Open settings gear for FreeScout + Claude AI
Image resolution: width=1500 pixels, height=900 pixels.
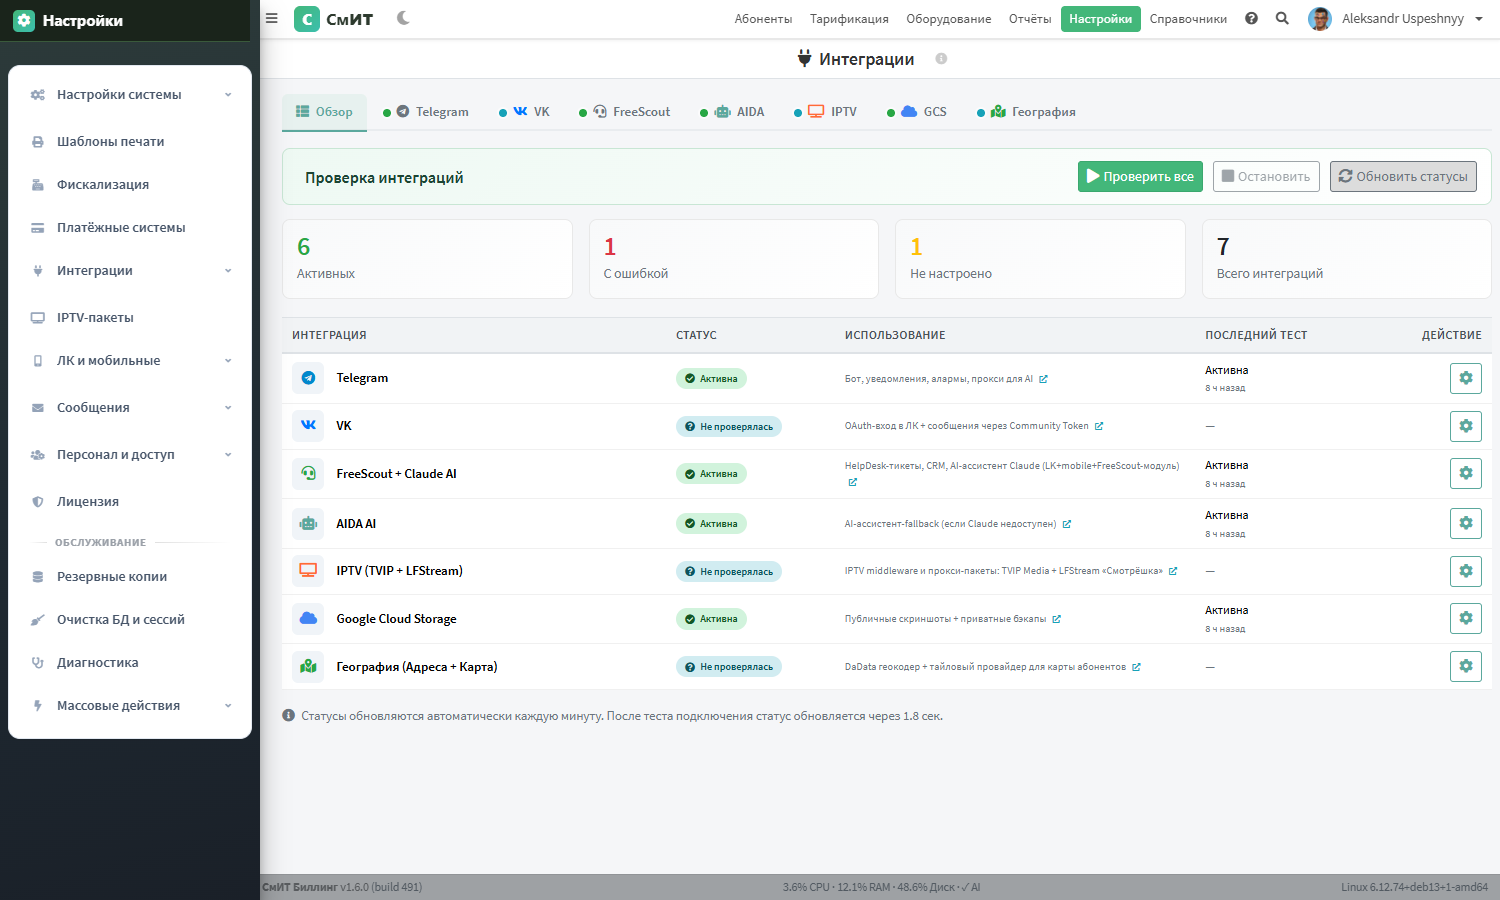coord(1466,473)
